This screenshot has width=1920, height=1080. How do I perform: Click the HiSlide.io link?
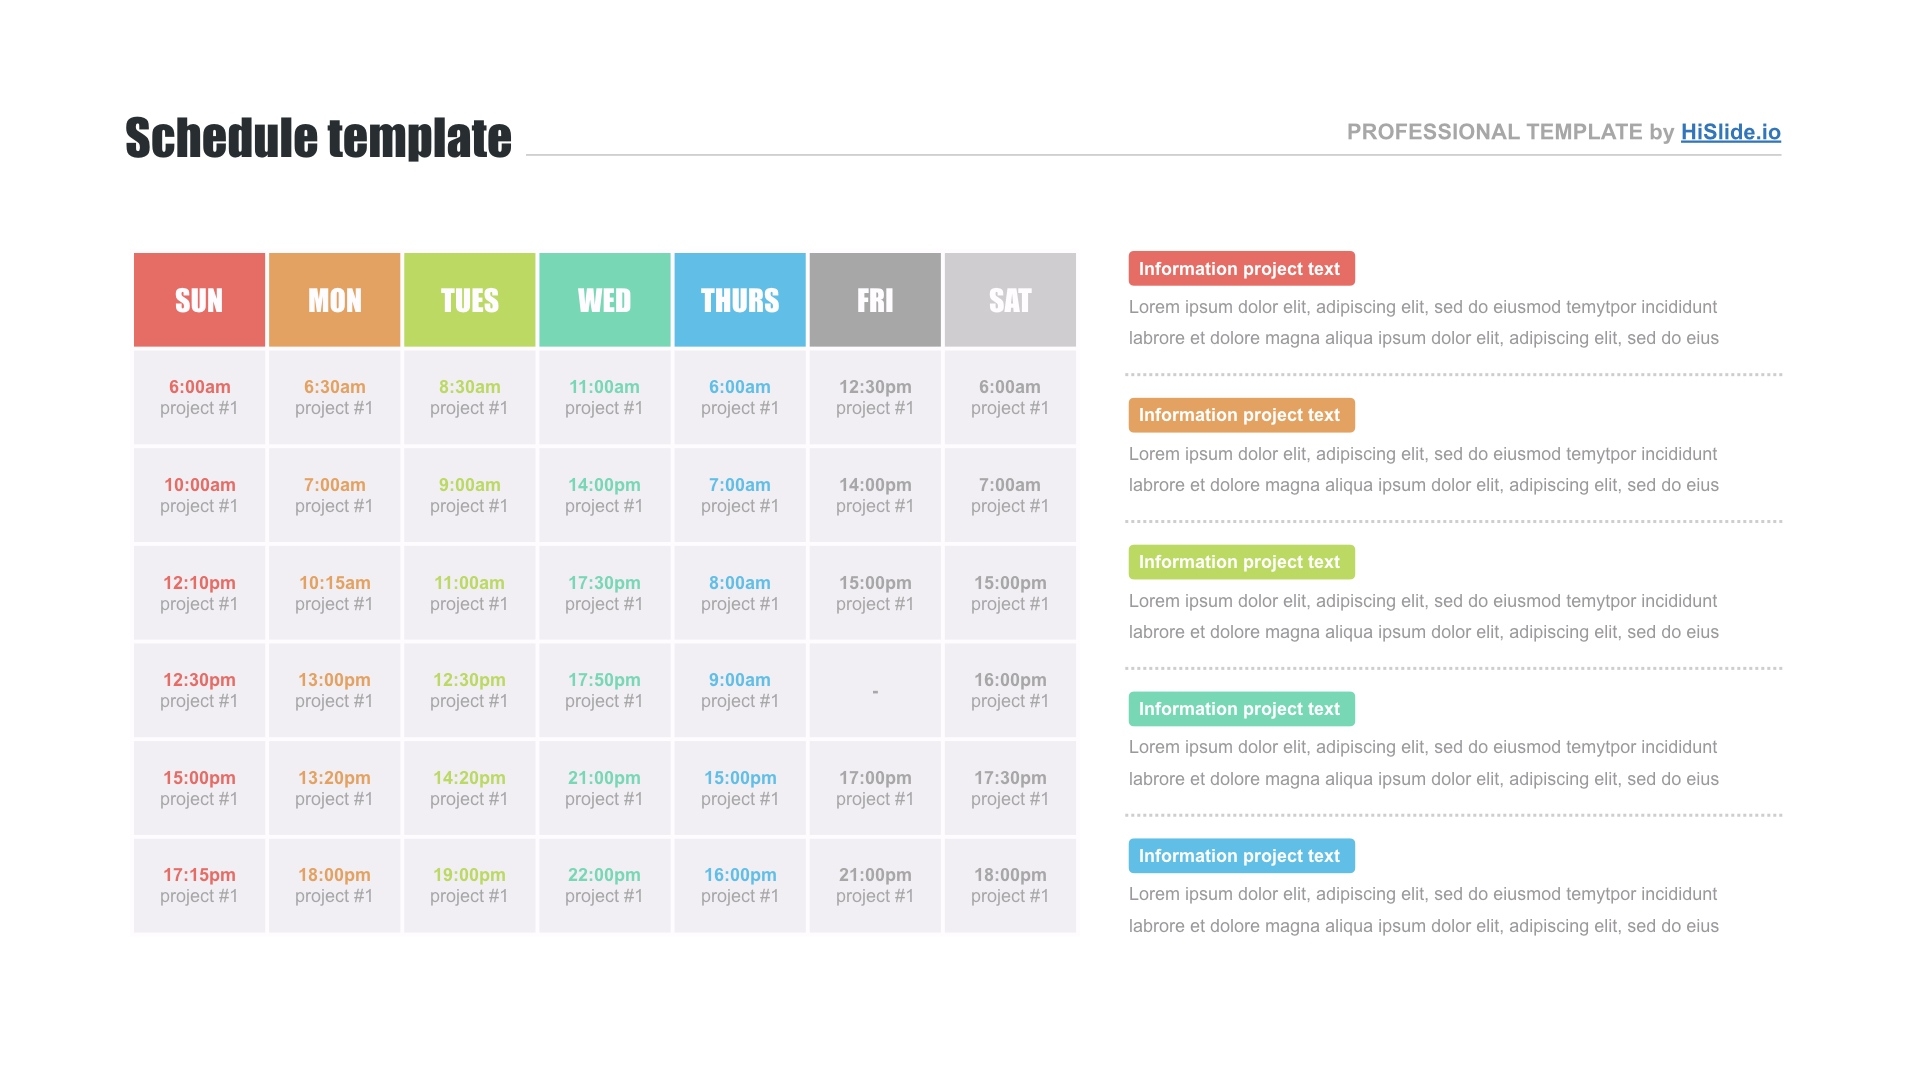(x=1733, y=131)
